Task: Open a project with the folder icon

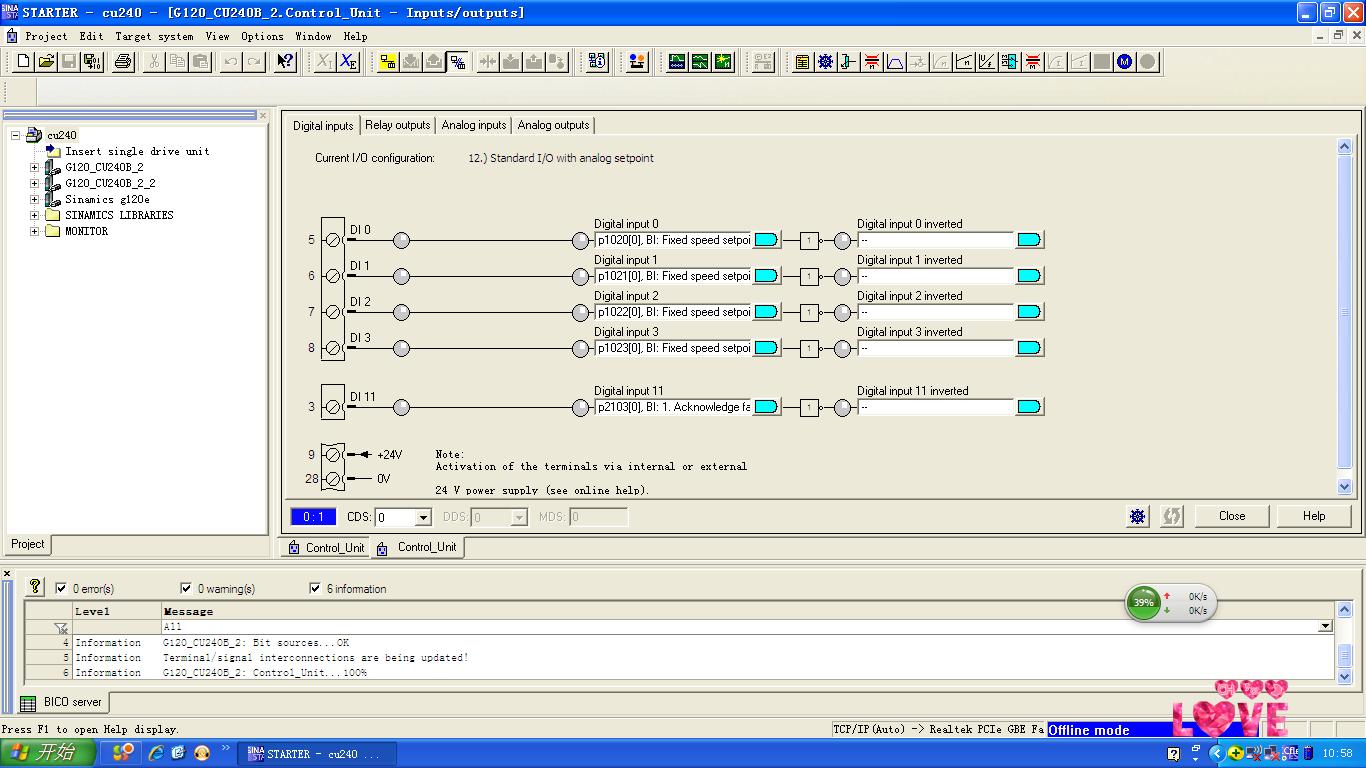Action: (x=46, y=62)
